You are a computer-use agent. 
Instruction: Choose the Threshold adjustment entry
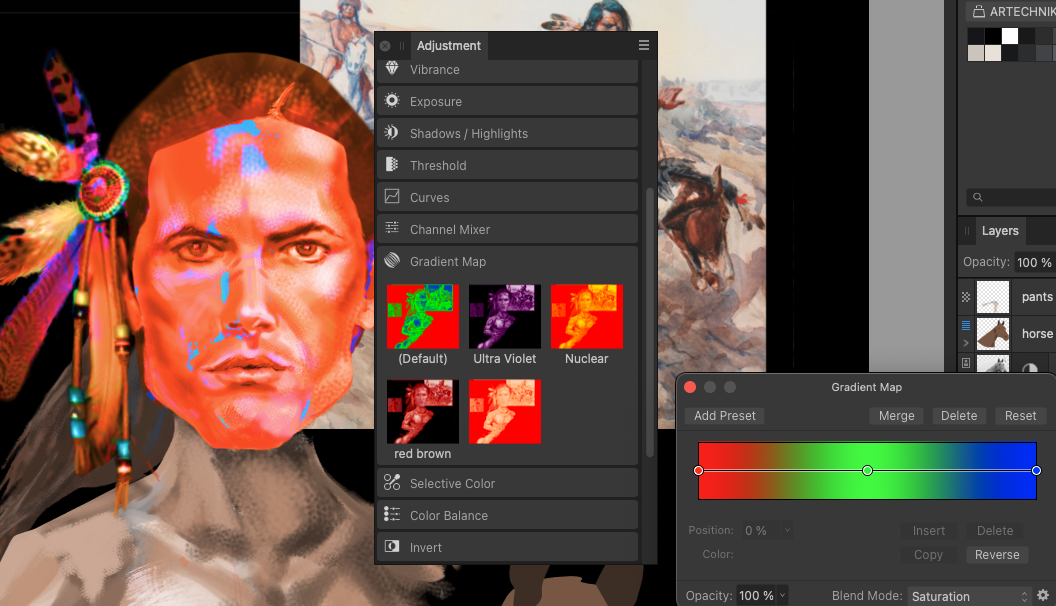click(508, 165)
